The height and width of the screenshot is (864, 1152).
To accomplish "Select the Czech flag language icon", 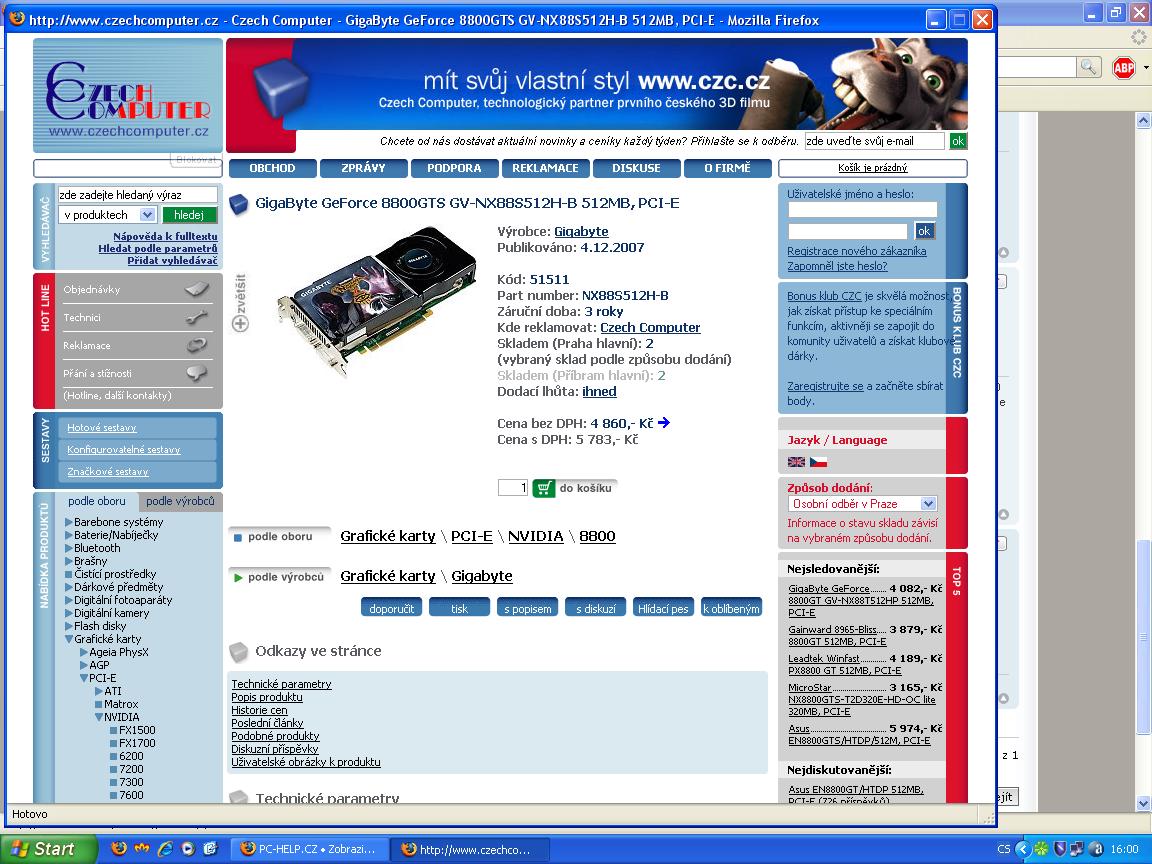I will [818, 461].
